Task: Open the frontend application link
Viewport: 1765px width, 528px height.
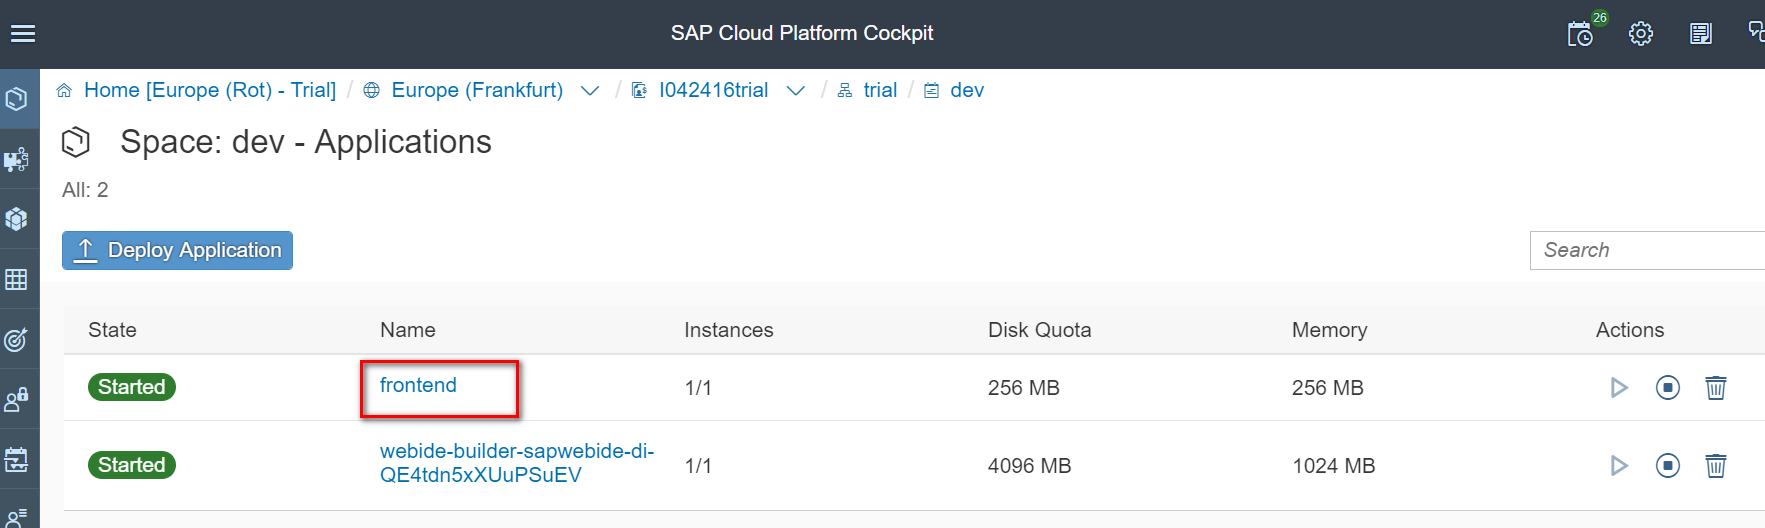Action: click(x=418, y=386)
